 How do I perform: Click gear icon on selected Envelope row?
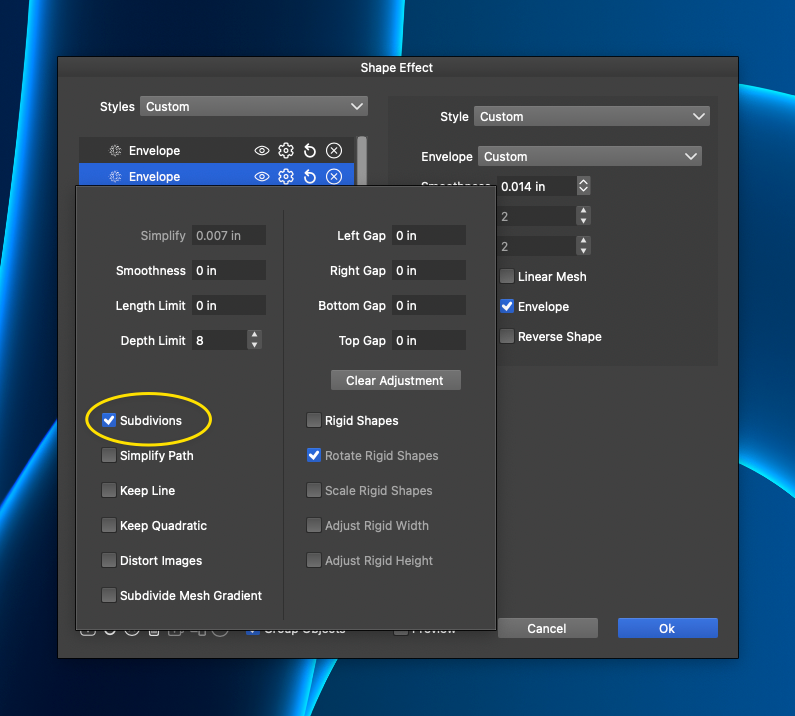pyautogui.click(x=286, y=177)
